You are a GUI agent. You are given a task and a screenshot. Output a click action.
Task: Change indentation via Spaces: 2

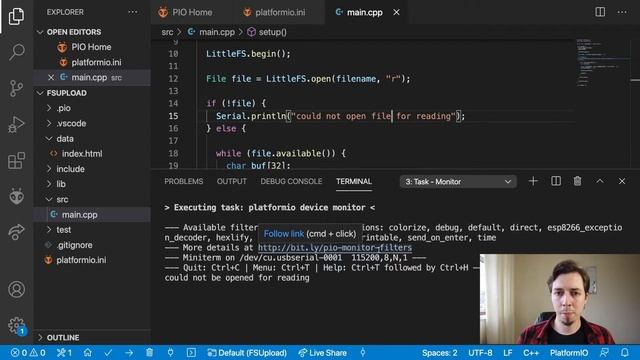point(439,353)
